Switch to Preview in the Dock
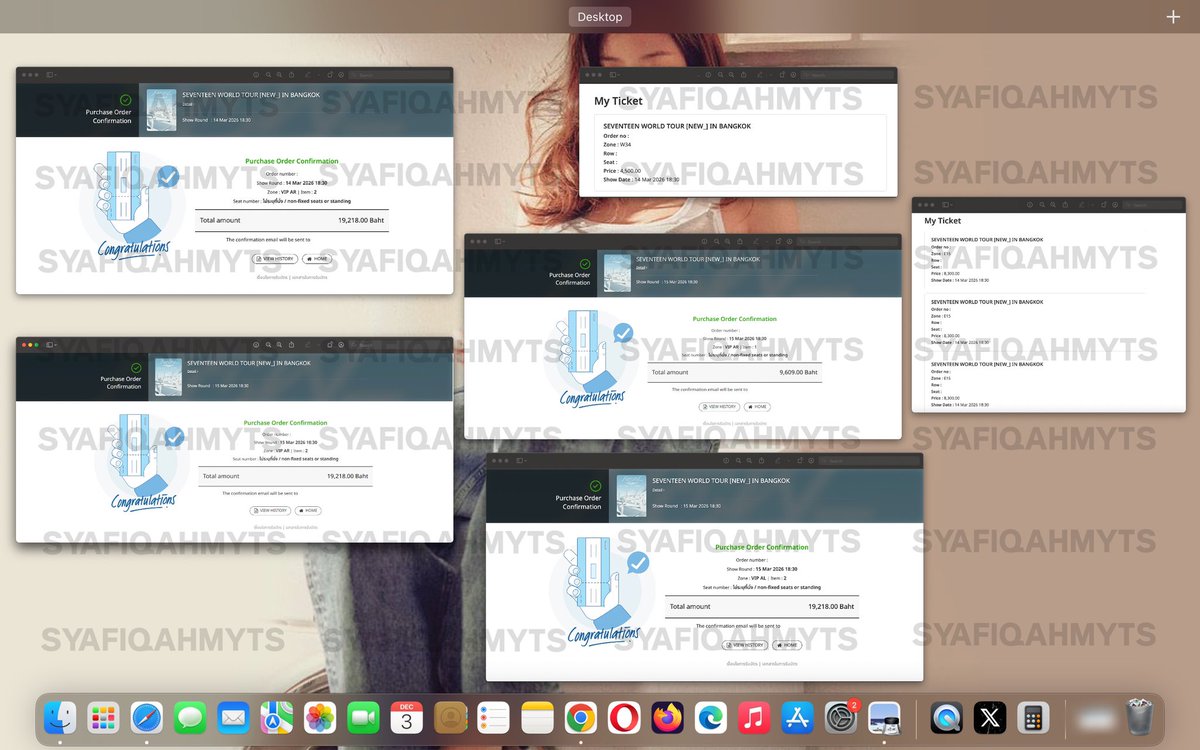 pyautogui.click(x=885, y=717)
